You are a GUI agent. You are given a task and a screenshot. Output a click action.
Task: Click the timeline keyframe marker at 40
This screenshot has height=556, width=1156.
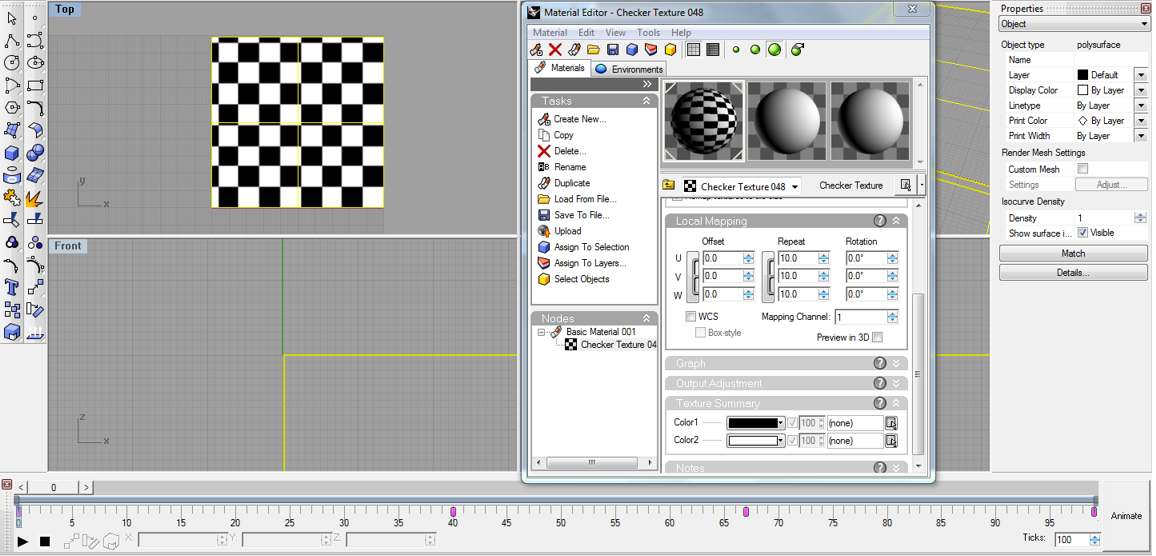(x=453, y=512)
